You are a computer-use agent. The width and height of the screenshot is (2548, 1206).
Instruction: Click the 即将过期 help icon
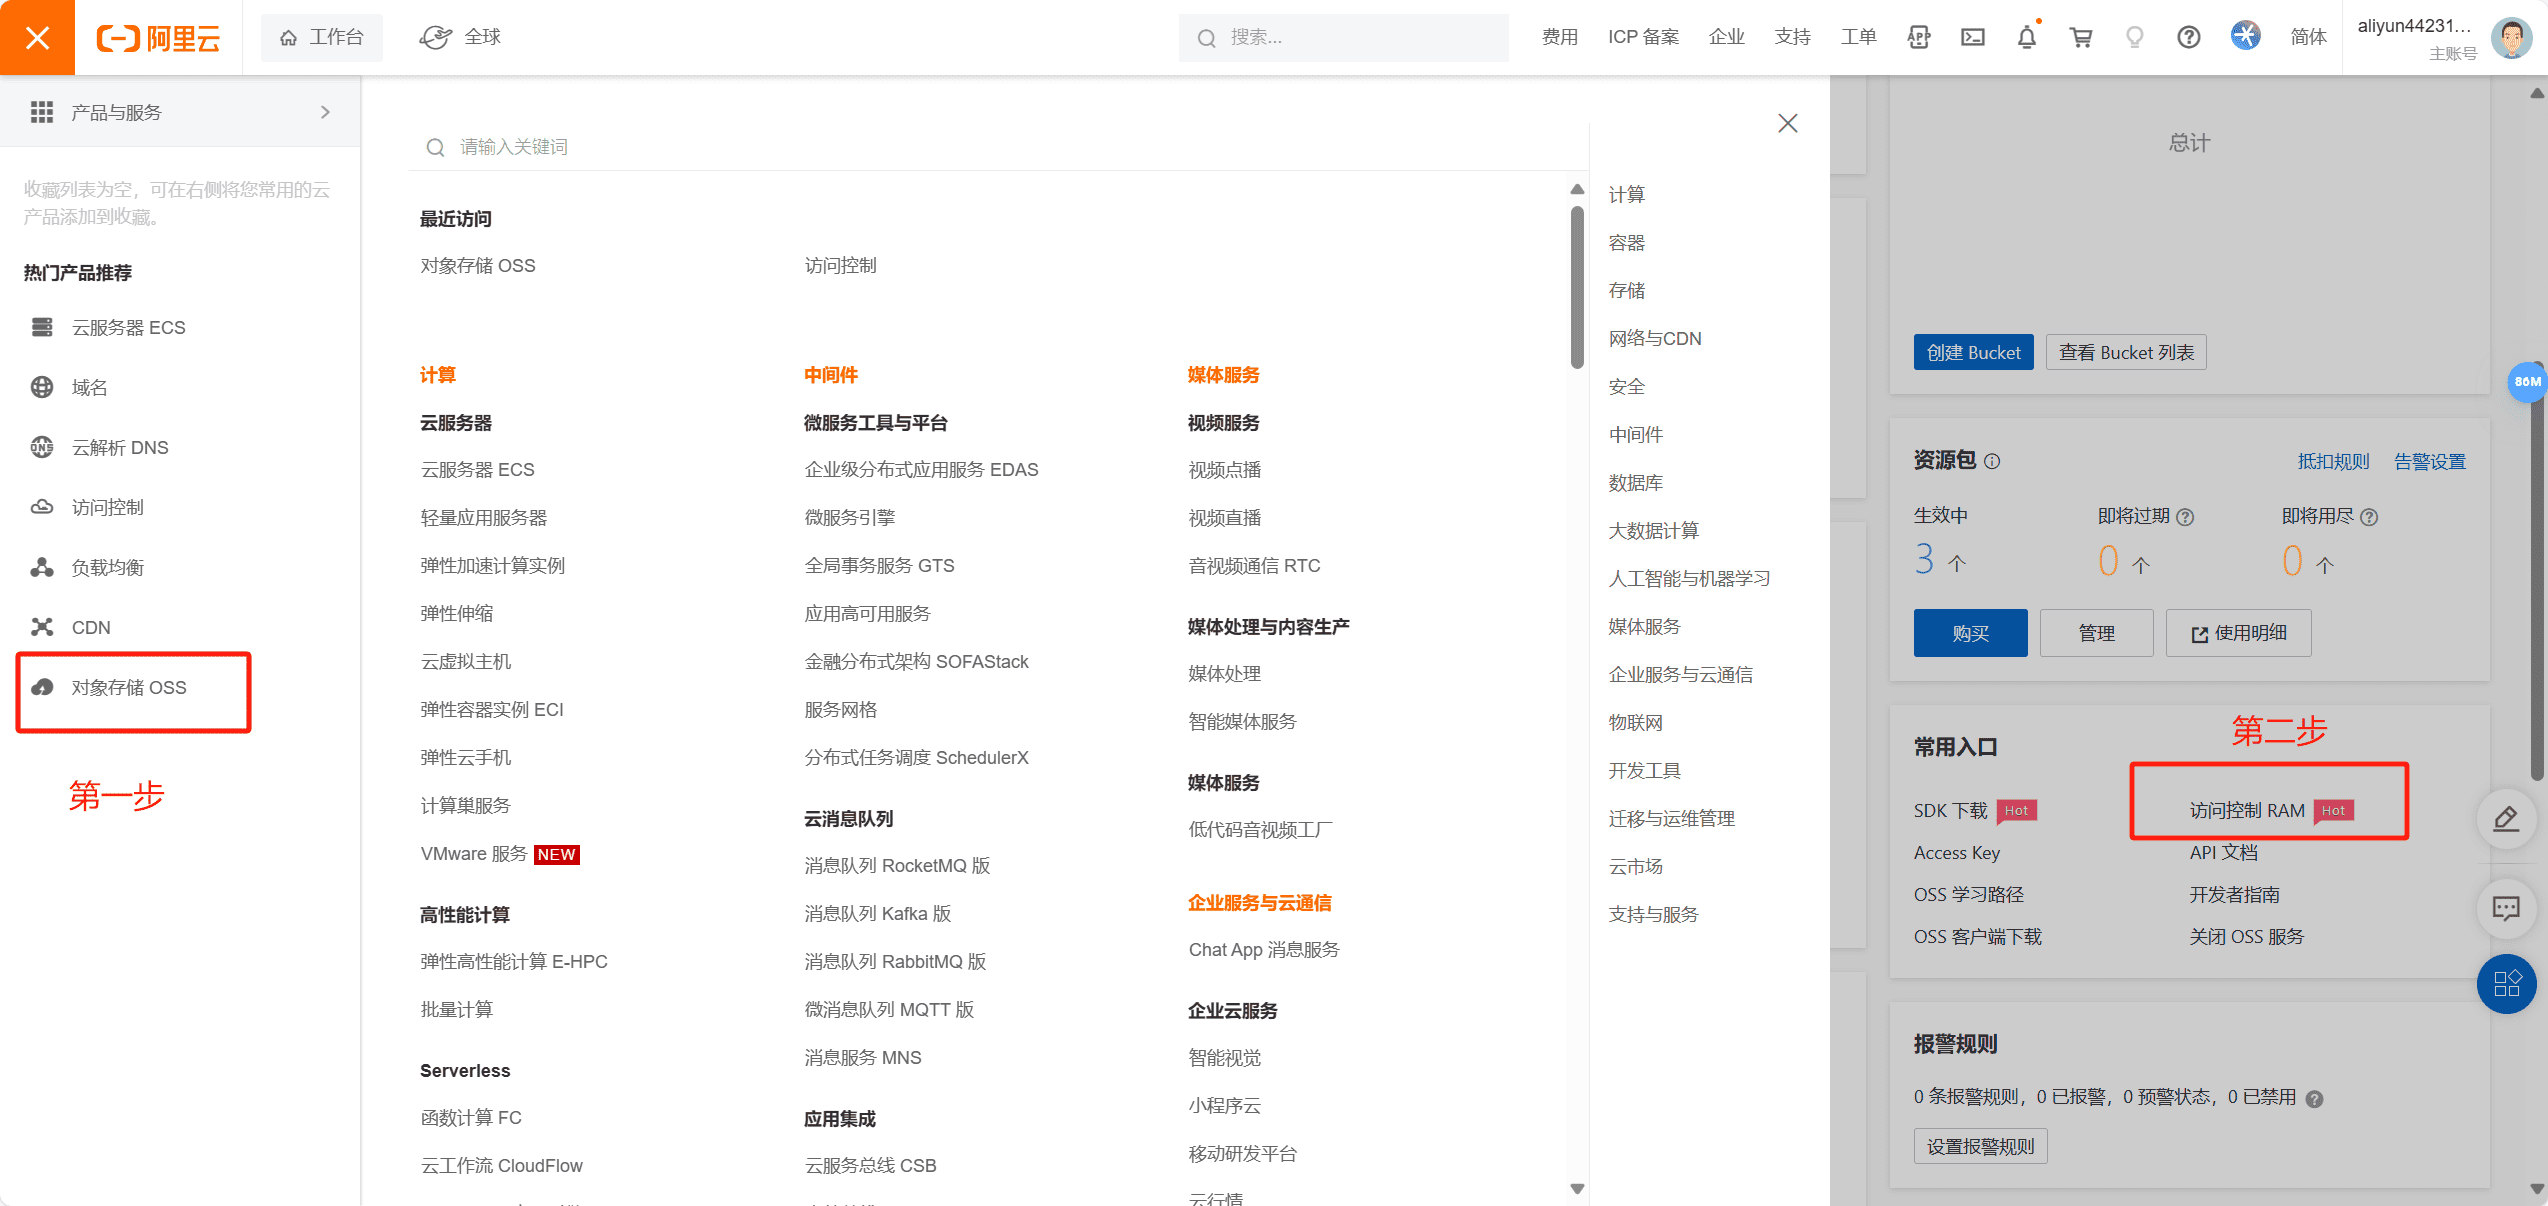[2185, 517]
